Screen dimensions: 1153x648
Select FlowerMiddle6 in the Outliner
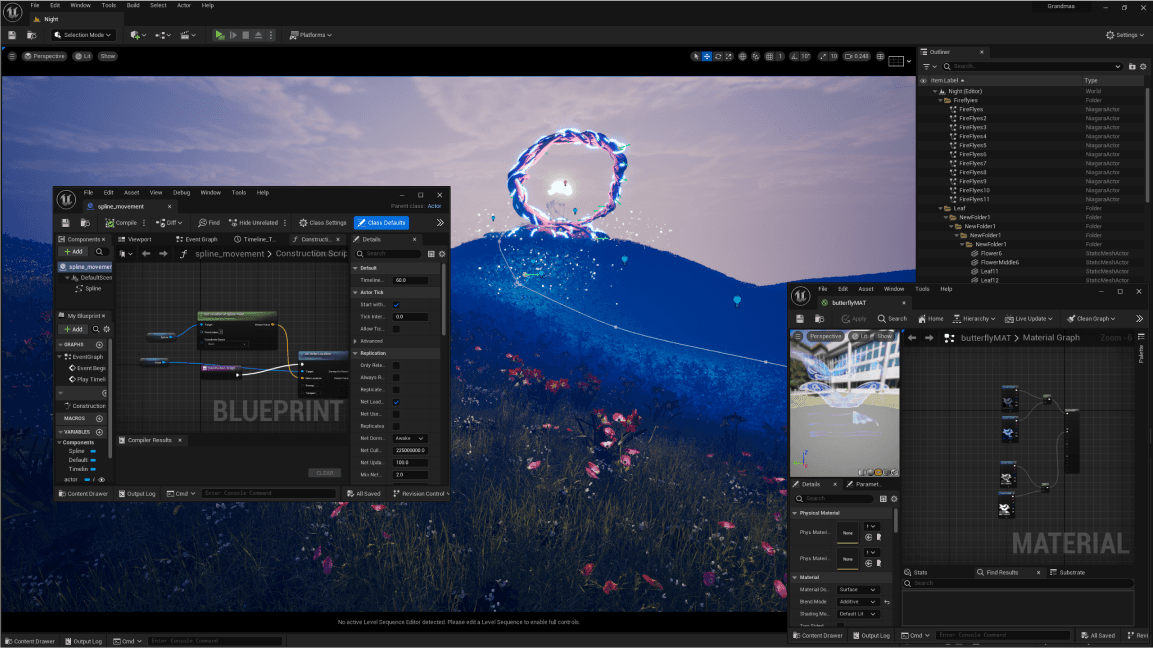[999, 262]
